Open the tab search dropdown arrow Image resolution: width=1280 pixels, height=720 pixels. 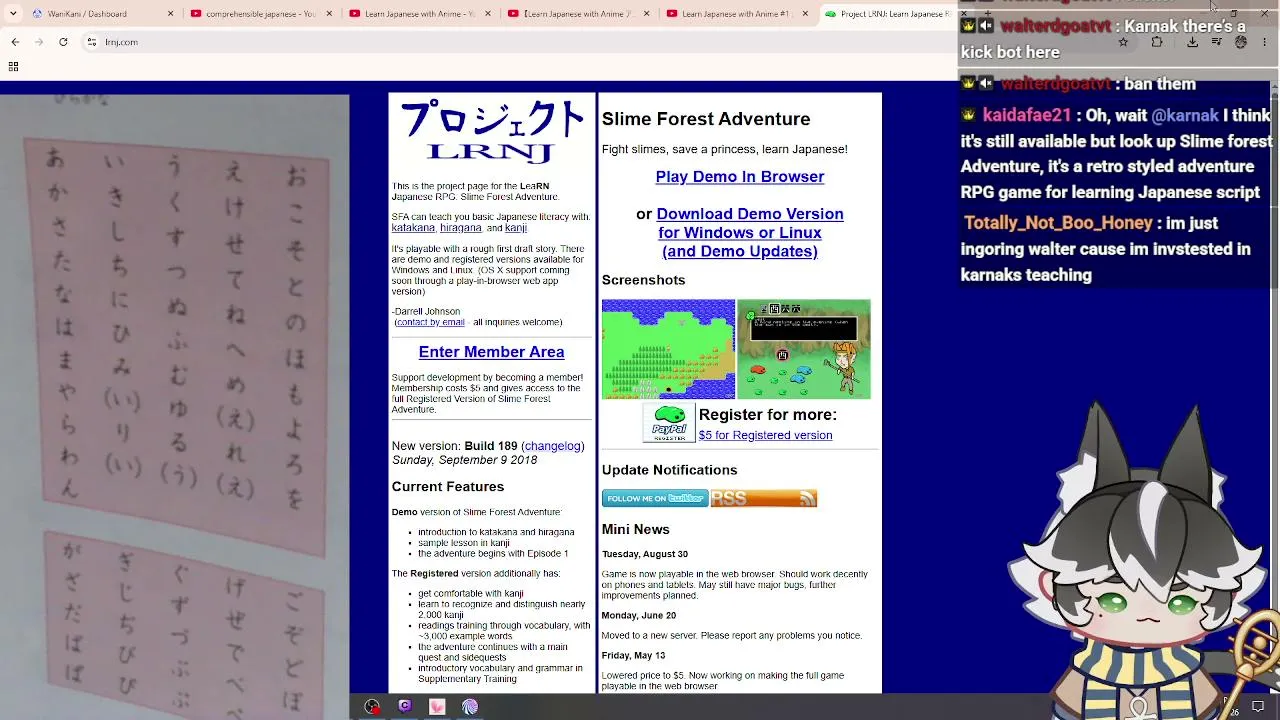tap(13, 14)
